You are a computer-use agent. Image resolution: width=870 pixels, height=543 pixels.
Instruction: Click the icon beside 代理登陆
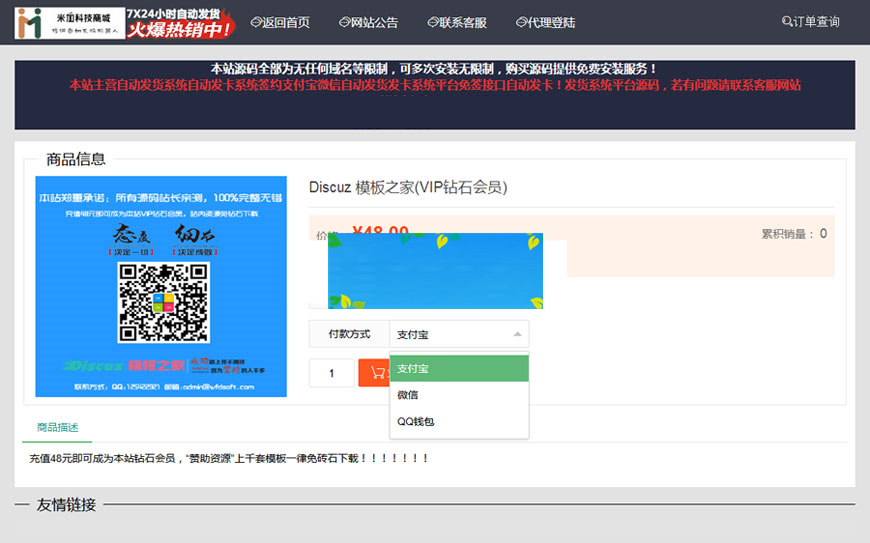coord(522,22)
